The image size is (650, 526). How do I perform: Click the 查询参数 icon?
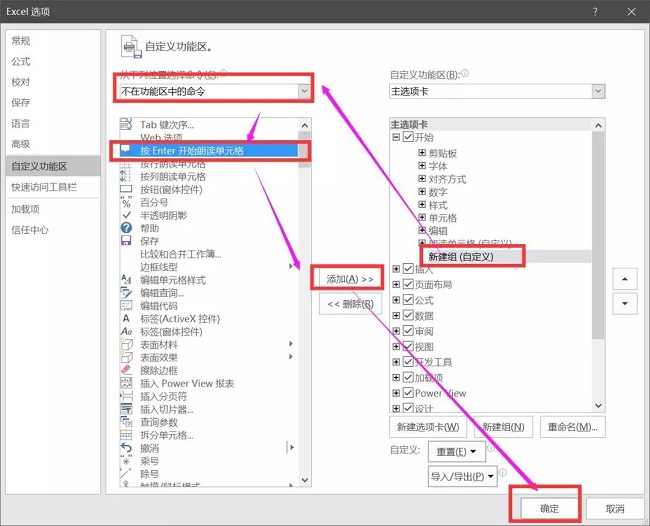pos(126,422)
